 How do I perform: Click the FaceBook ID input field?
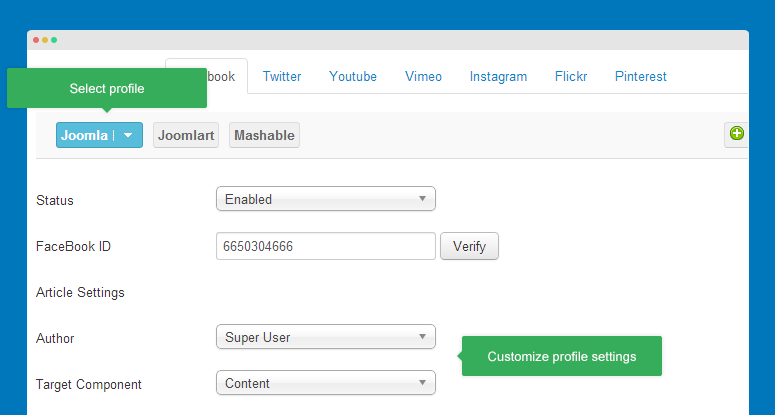pos(325,246)
